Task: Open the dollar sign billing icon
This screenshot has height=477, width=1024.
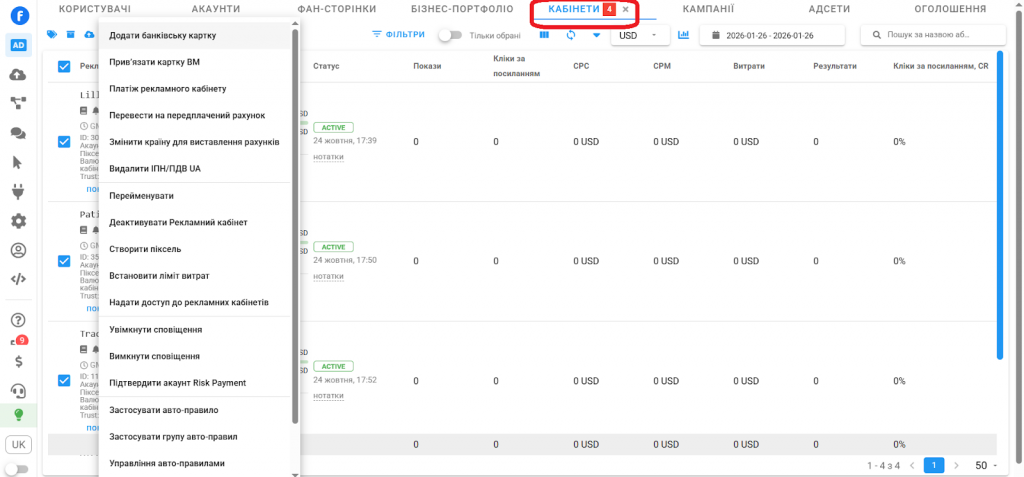Action: tap(19, 361)
